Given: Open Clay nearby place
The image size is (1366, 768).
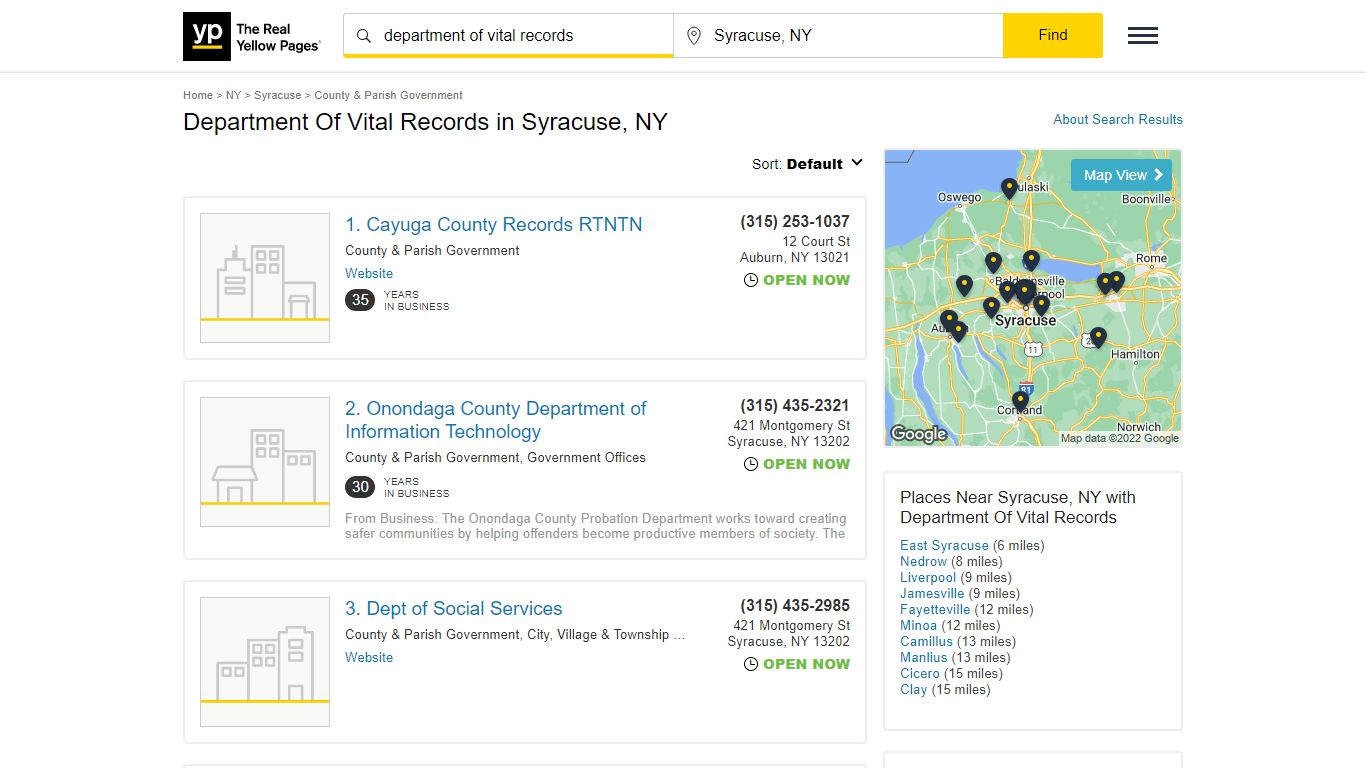Looking at the screenshot, I should (913, 689).
